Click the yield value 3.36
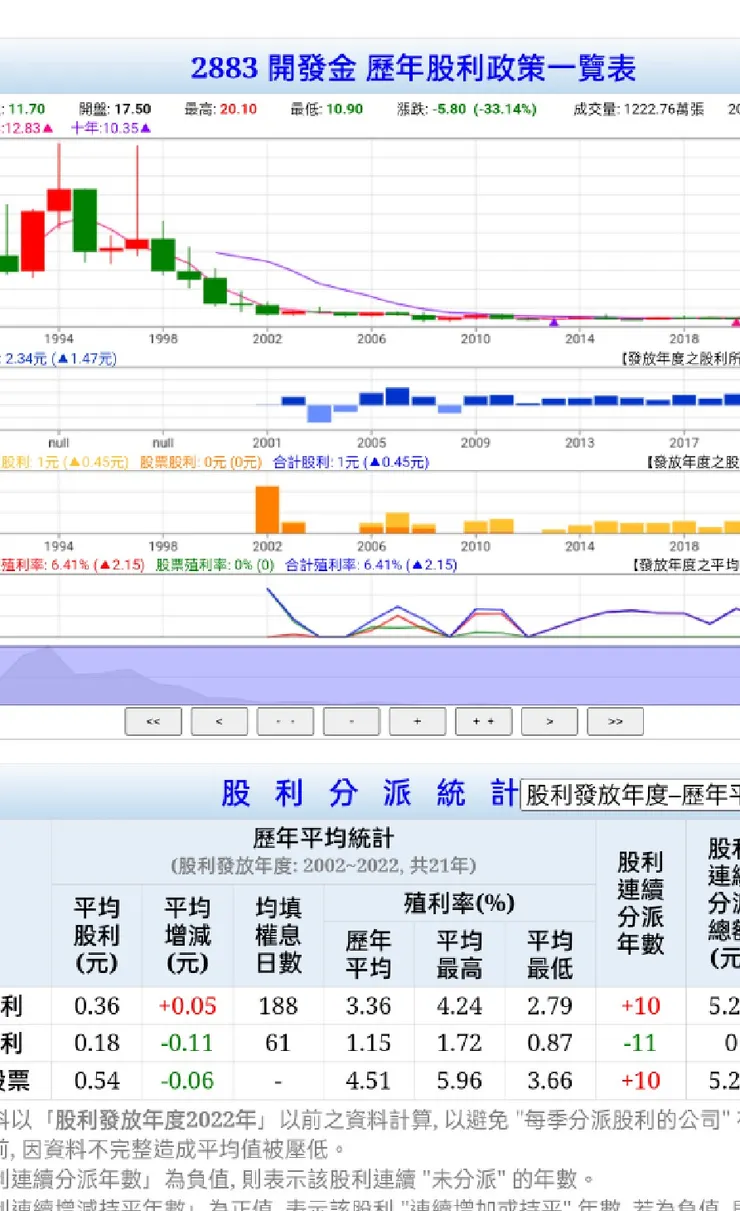Viewport: 740px width, 1211px height. pos(368,1005)
